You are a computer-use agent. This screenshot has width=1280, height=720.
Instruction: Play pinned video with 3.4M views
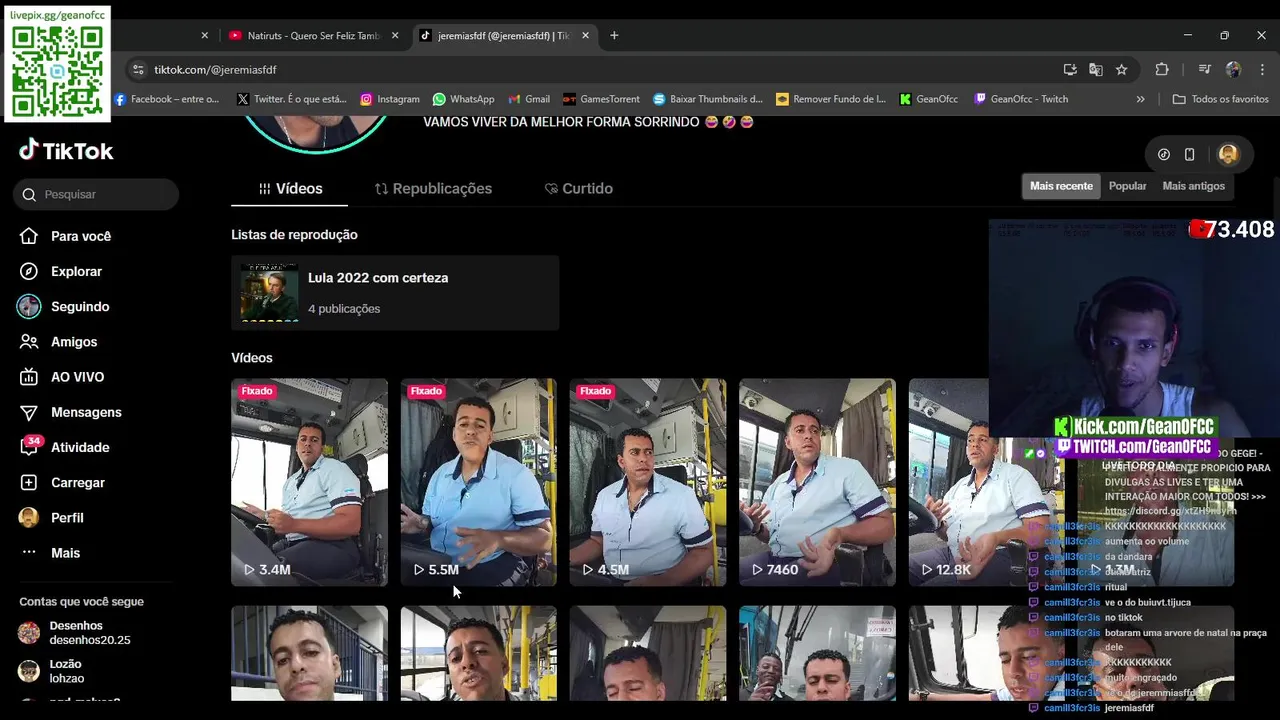click(x=309, y=482)
